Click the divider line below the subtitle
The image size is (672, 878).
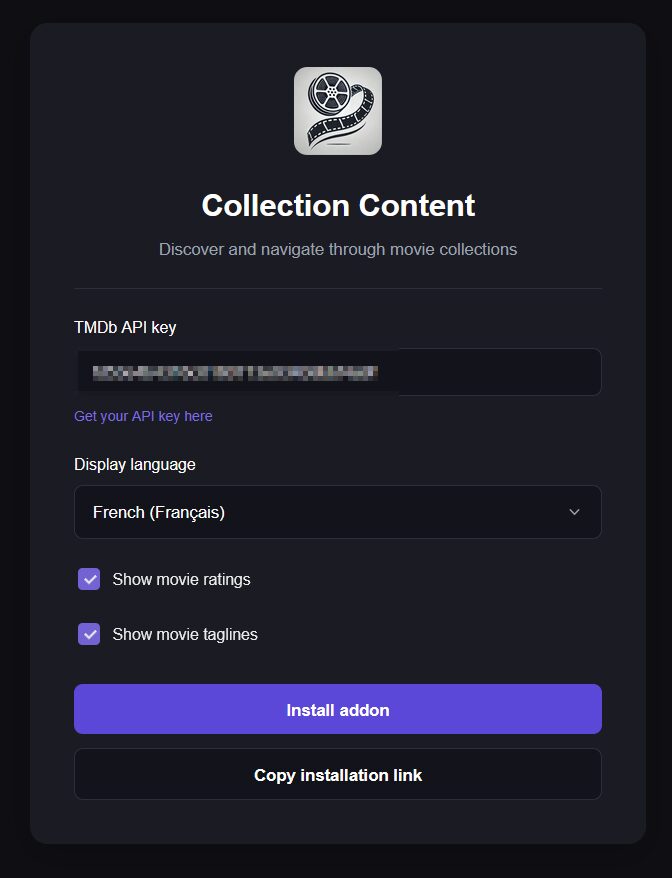click(x=338, y=289)
